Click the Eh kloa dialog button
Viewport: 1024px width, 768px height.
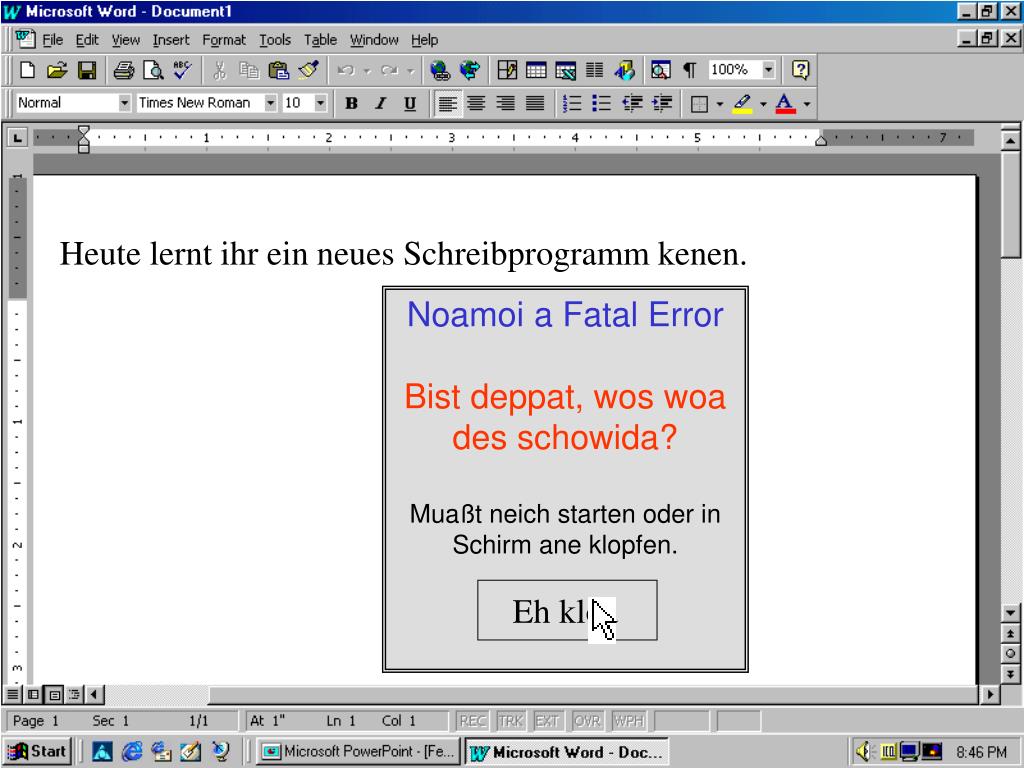[567, 611]
